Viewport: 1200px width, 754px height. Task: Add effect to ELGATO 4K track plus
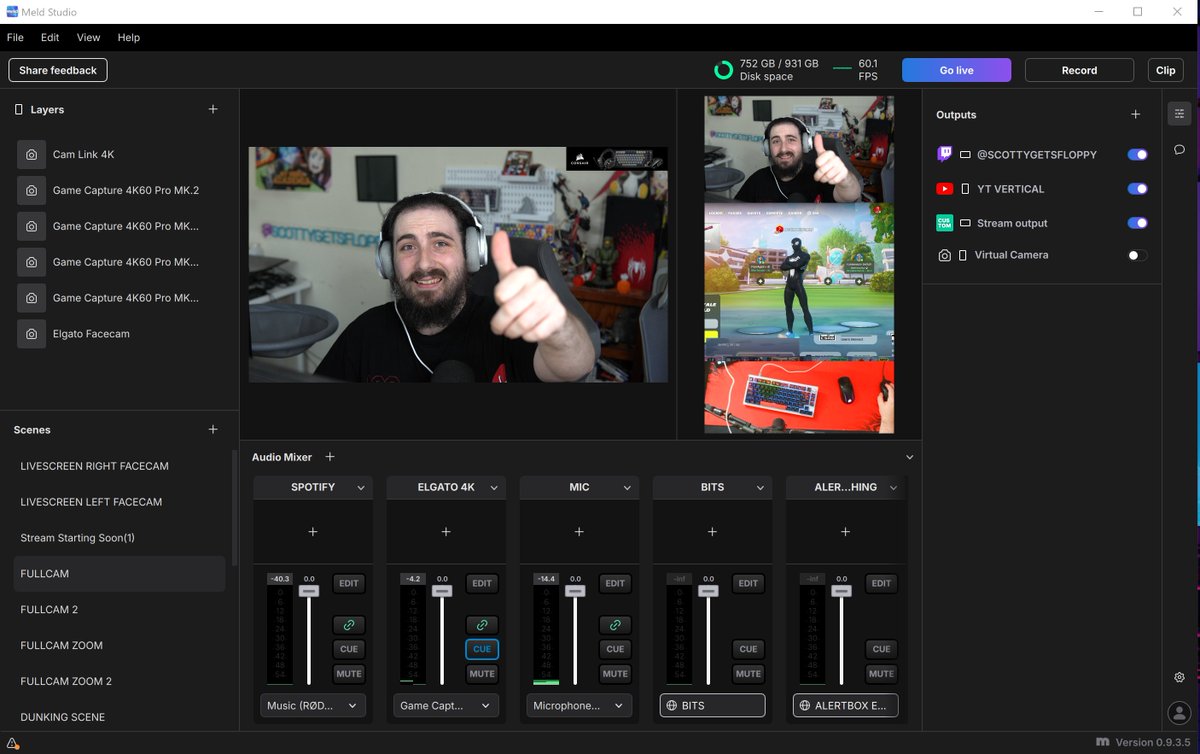coord(446,532)
